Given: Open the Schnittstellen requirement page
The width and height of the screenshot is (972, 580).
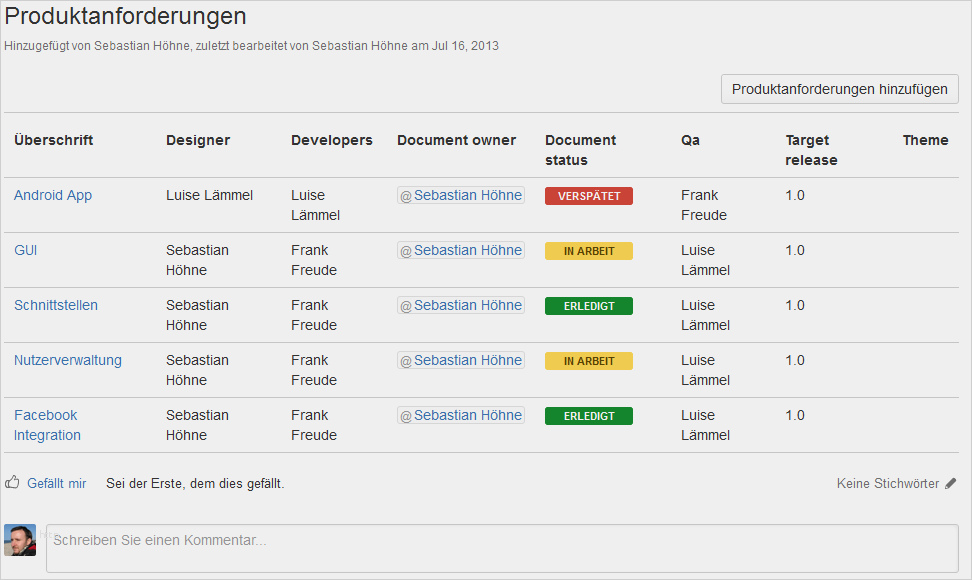Looking at the screenshot, I should [x=55, y=305].
